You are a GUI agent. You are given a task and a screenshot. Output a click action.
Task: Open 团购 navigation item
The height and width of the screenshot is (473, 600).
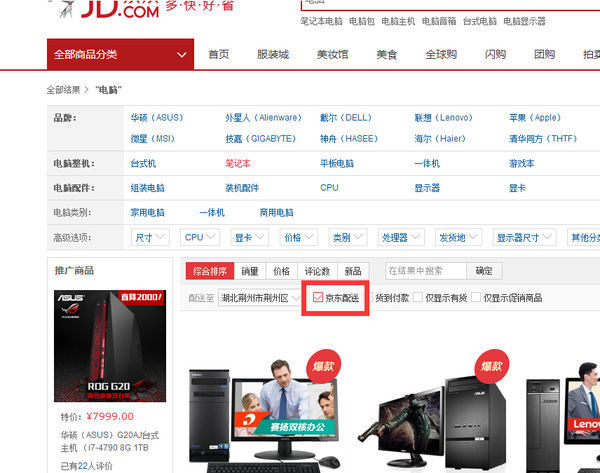point(544,55)
